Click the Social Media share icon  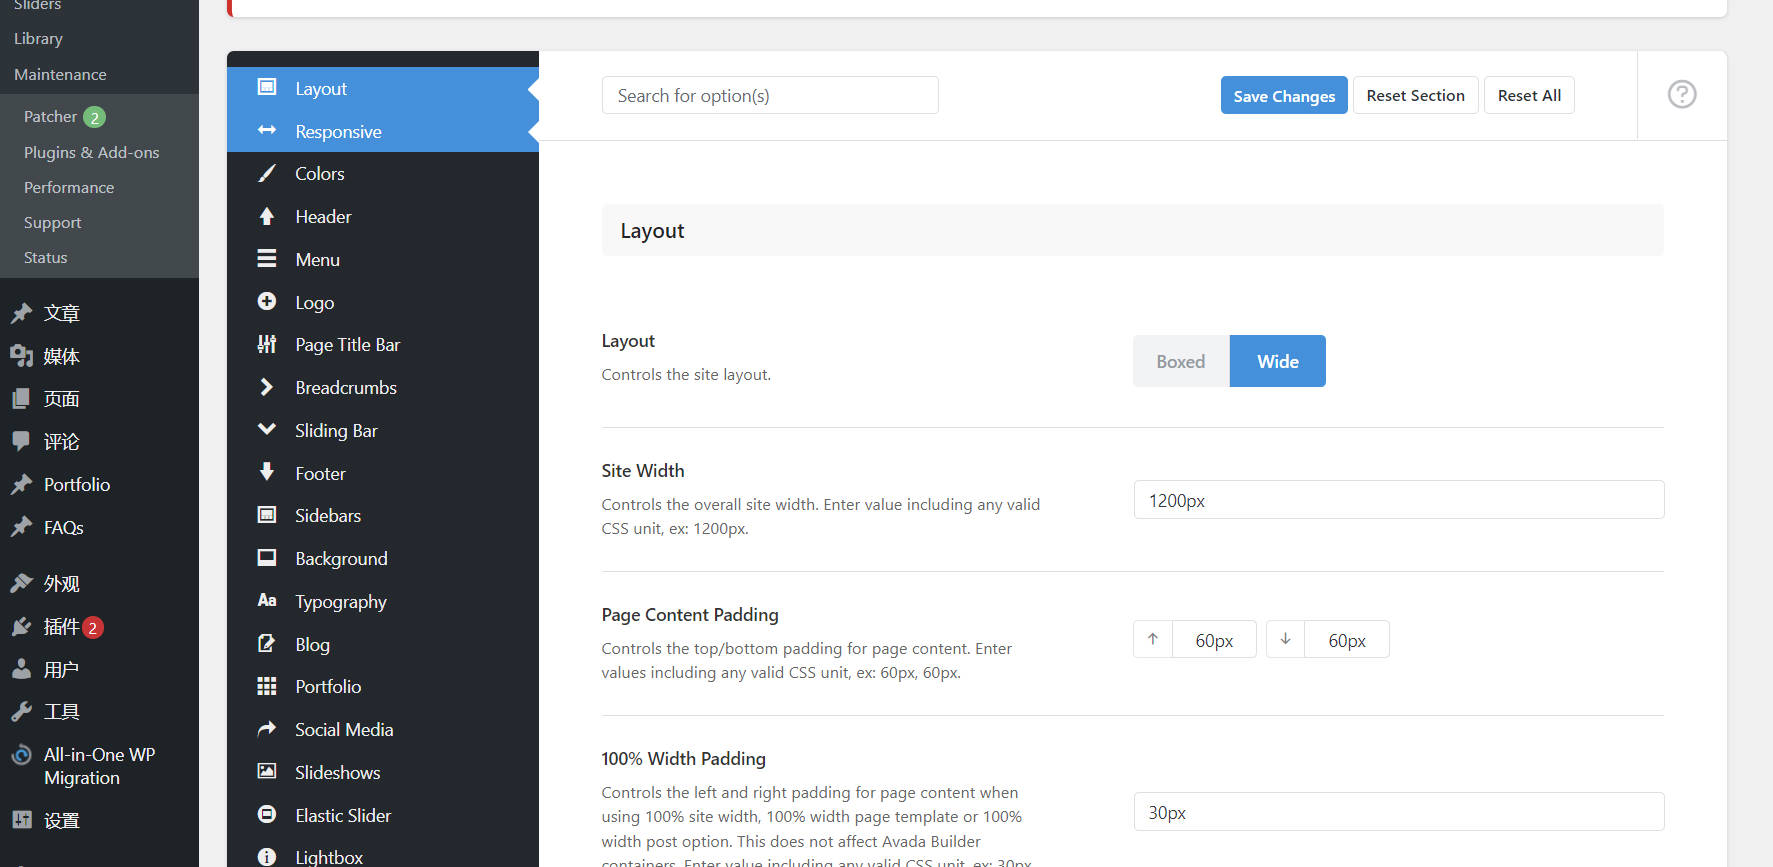tap(267, 729)
